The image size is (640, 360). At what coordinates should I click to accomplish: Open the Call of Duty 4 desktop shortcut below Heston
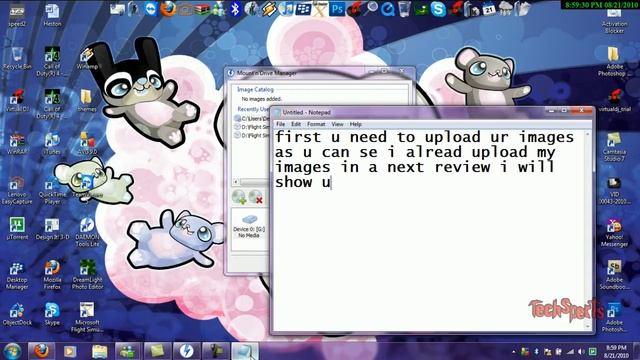[52, 61]
